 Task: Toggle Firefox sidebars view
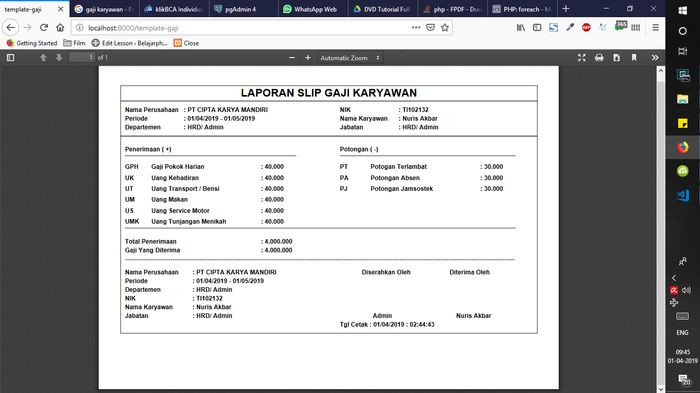(537, 28)
